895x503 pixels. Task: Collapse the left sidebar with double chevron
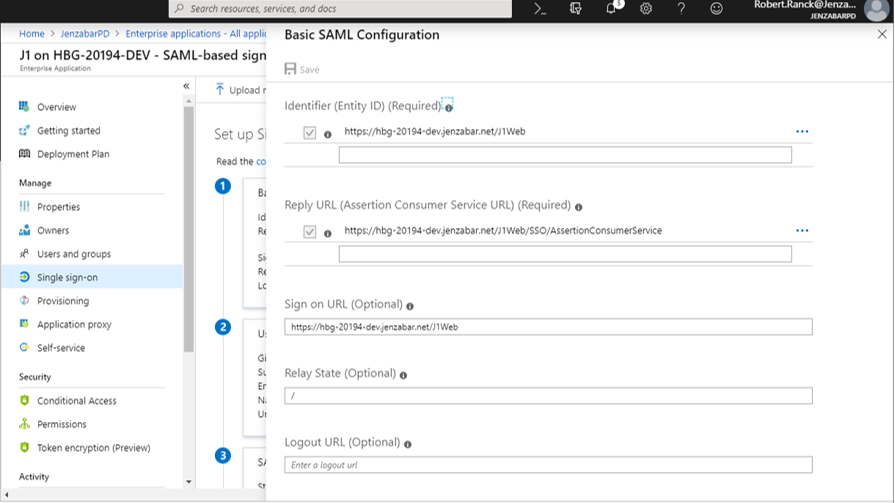click(186, 87)
